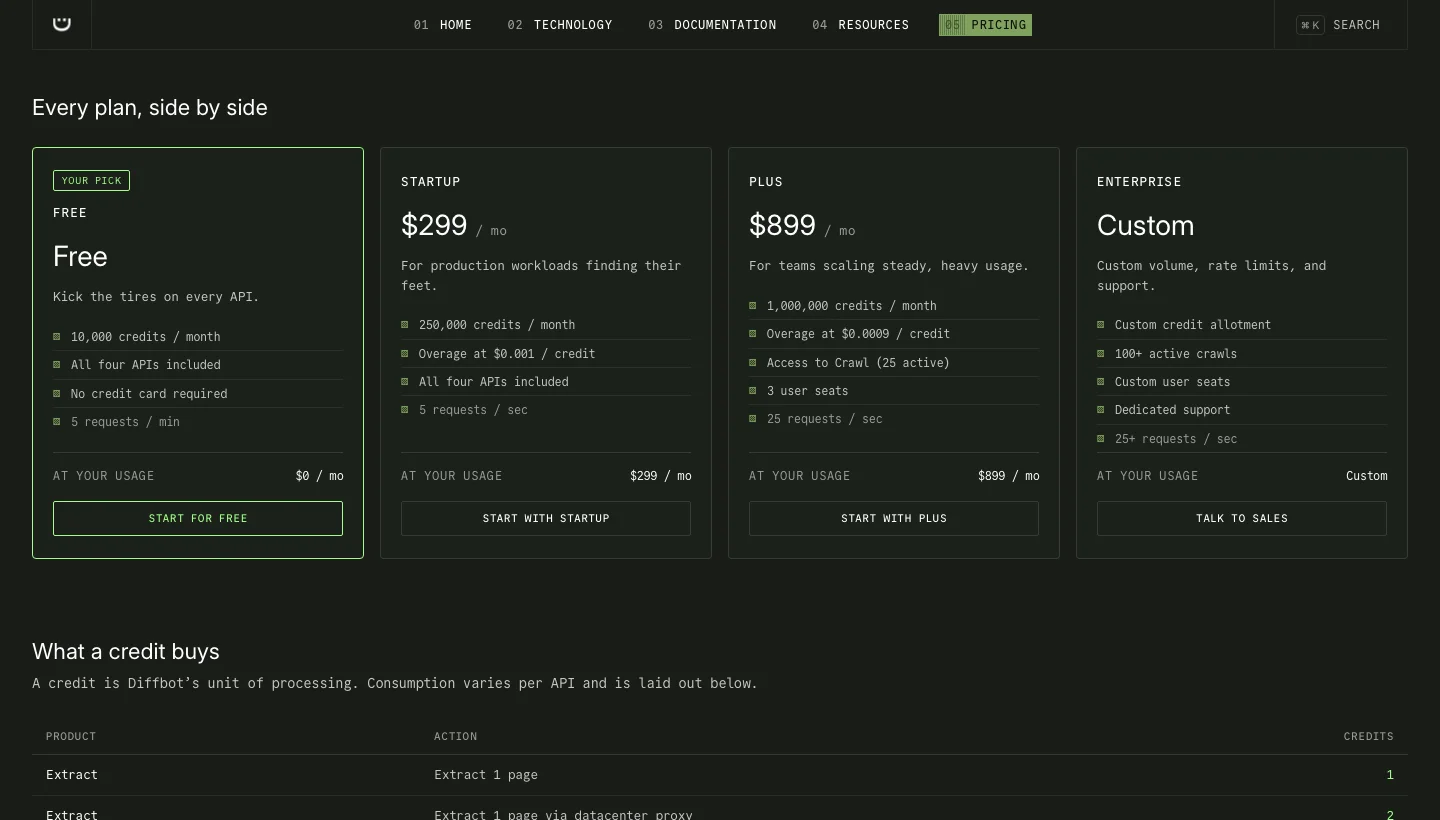The width and height of the screenshot is (1440, 820).
Task: Open the Search box with ⌘K
Action: click(1340, 25)
